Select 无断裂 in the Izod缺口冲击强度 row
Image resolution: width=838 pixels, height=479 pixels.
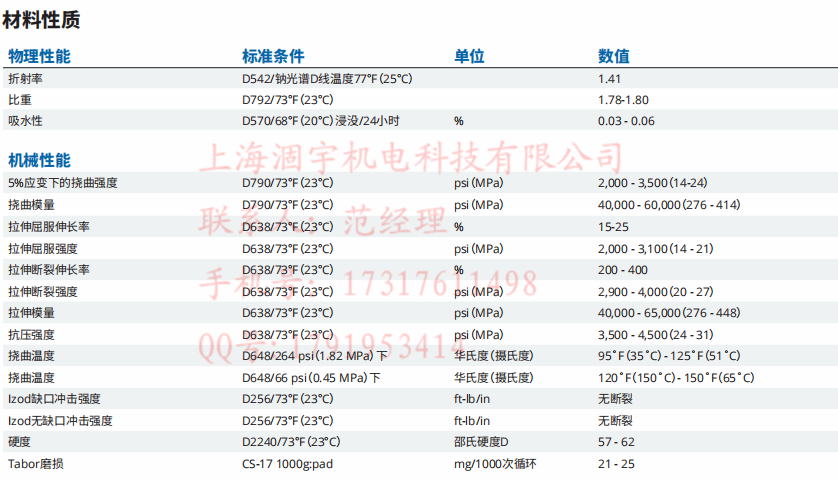click(615, 399)
